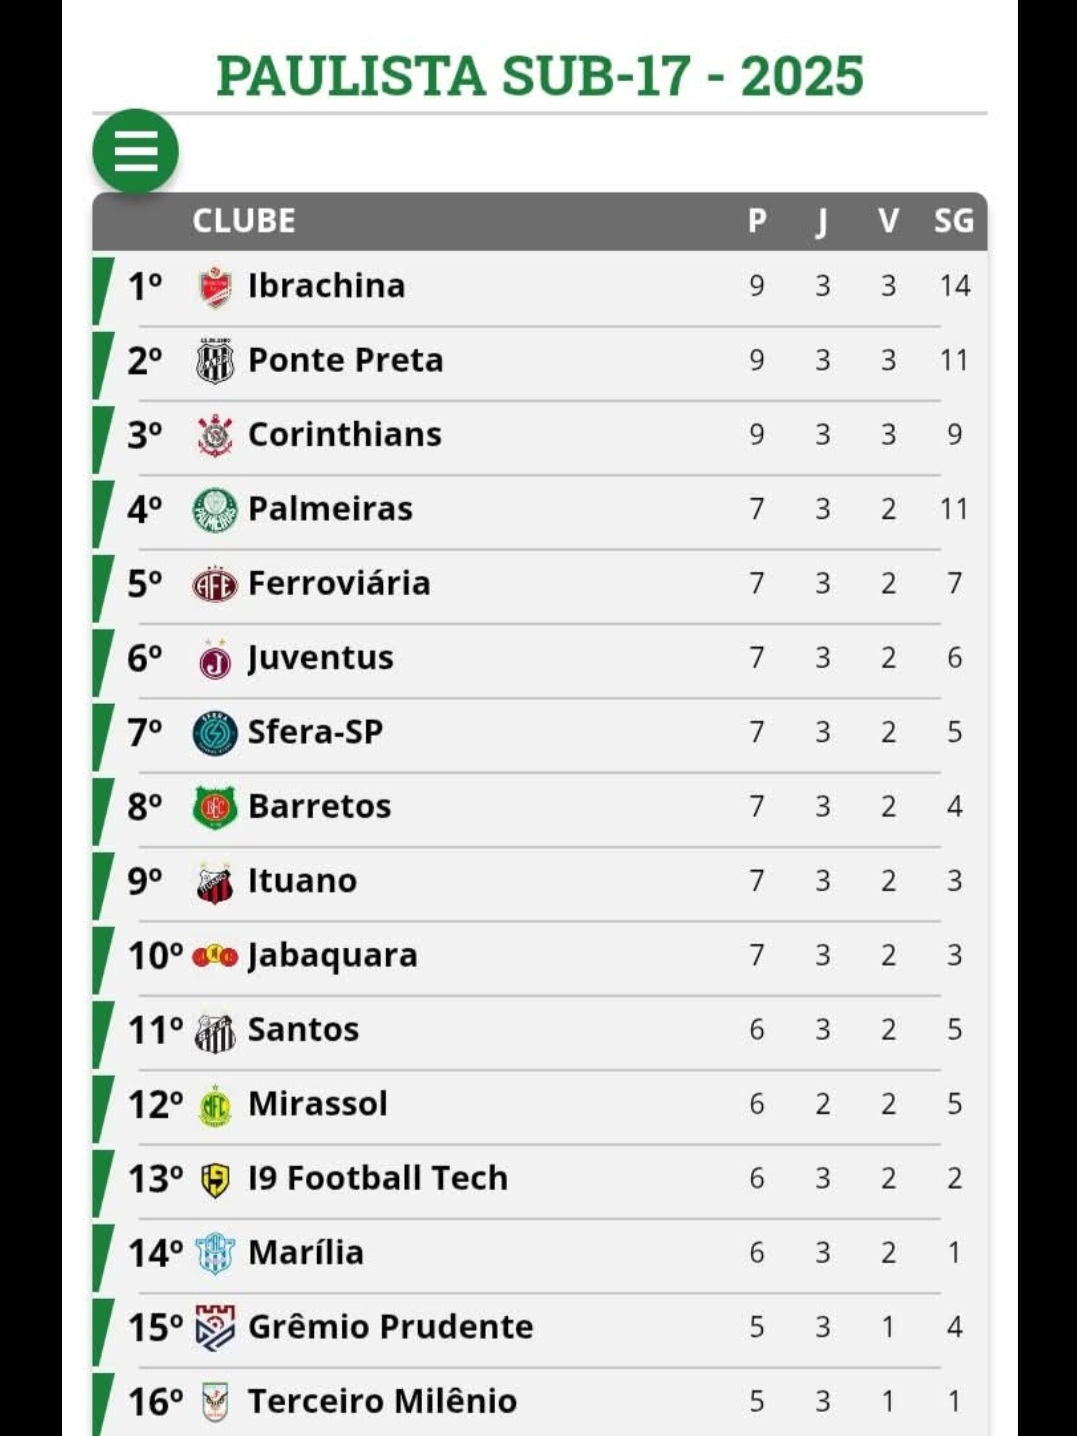Viewport: 1077px width, 1436px height.
Task: Click the Palmeiras club crest
Action: [215, 510]
